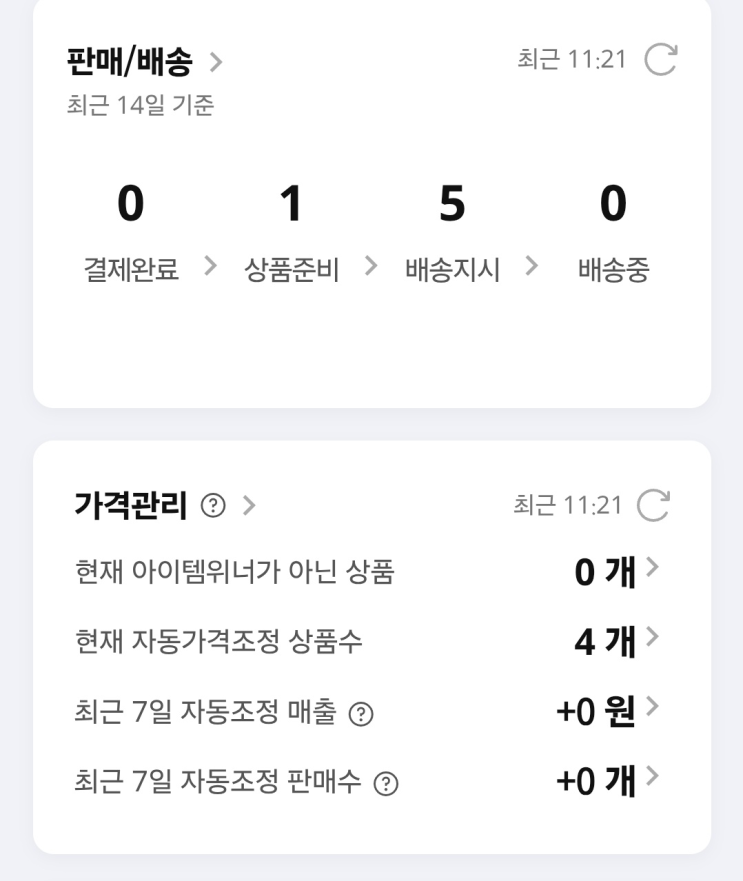Show help for 최근 7일 자동조정 판매수
Viewport: 743px width, 881px height.
tap(385, 784)
